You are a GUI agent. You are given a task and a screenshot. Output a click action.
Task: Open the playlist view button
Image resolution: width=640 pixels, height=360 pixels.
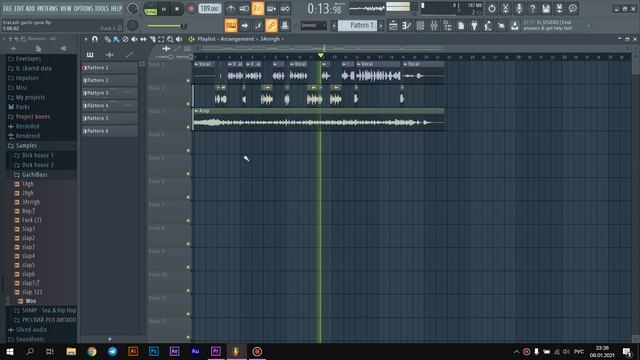tap(393, 26)
